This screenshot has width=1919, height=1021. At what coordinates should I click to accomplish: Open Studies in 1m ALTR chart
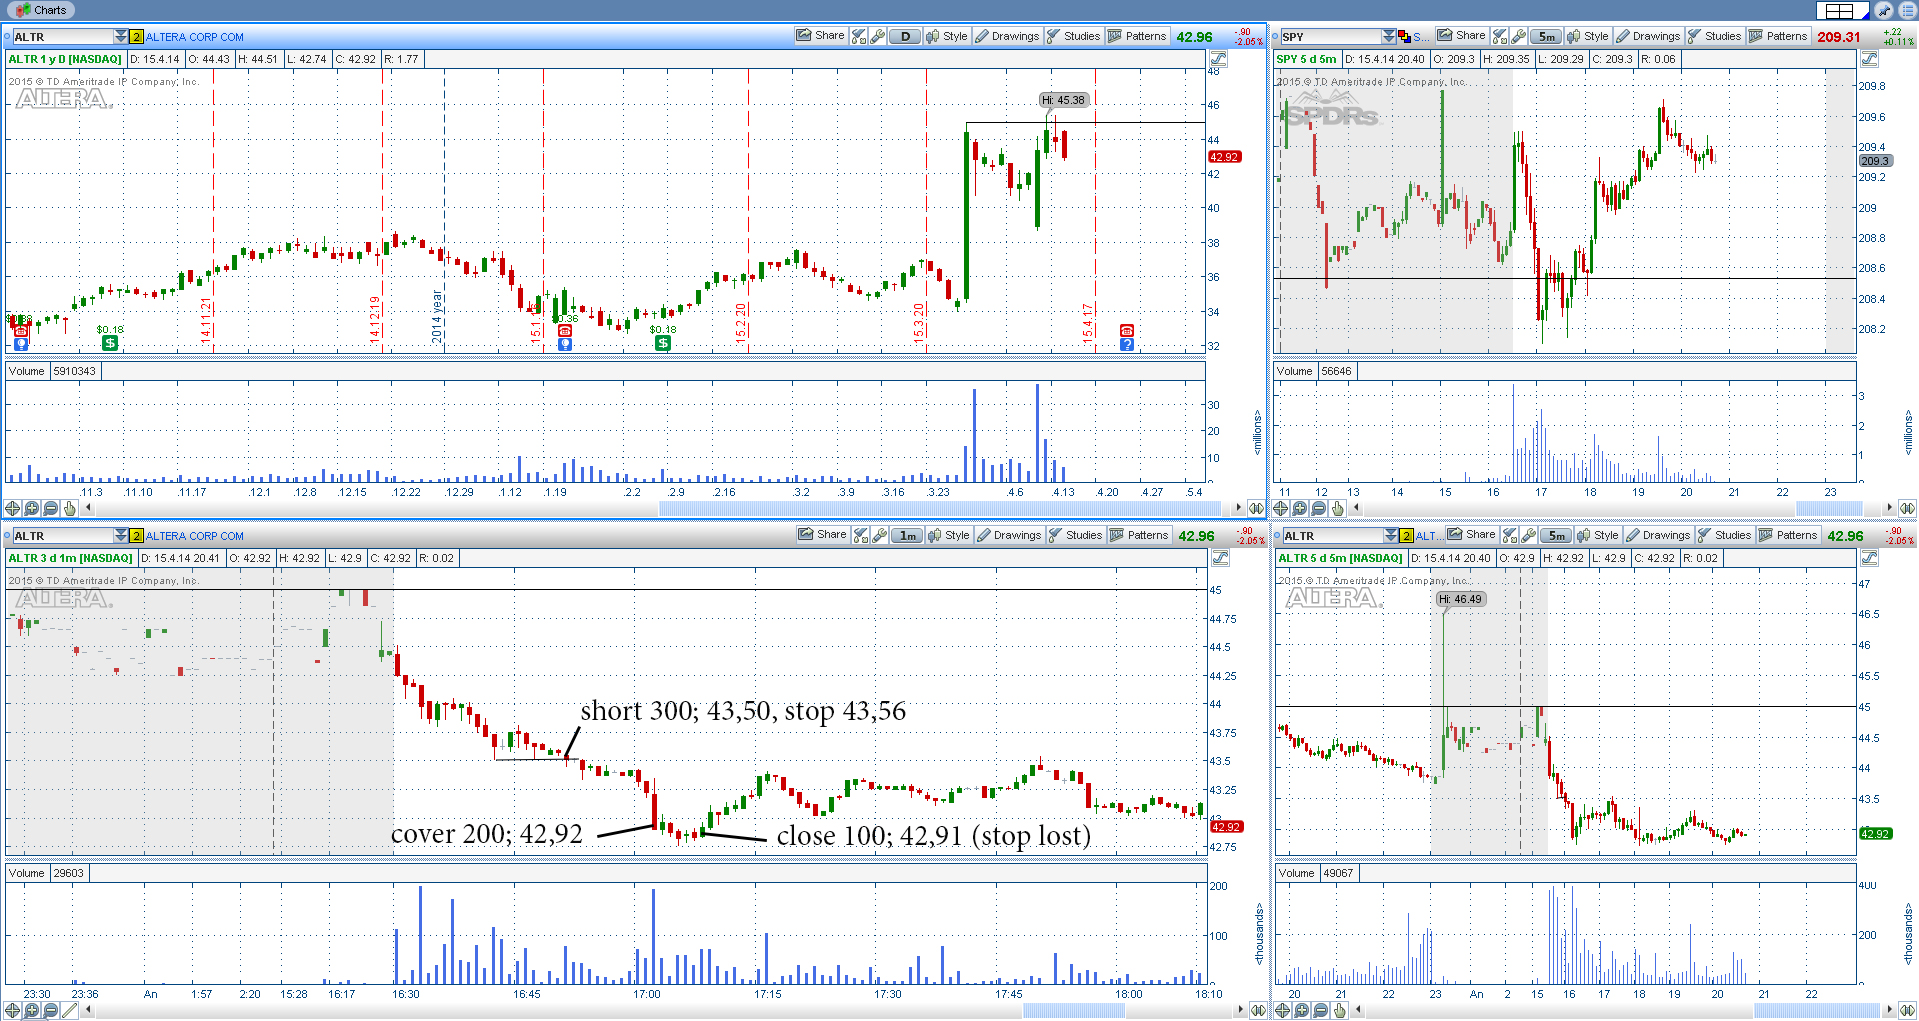click(x=1075, y=535)
